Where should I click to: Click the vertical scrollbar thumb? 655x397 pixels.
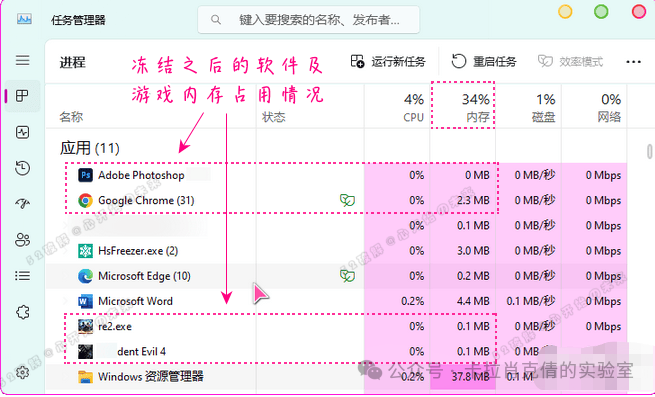point(650,151)
